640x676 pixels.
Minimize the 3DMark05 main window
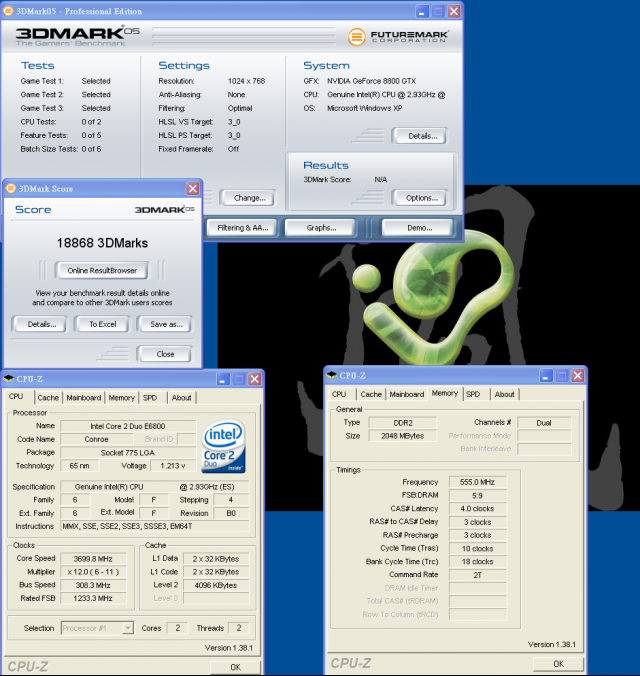point(422,11)
